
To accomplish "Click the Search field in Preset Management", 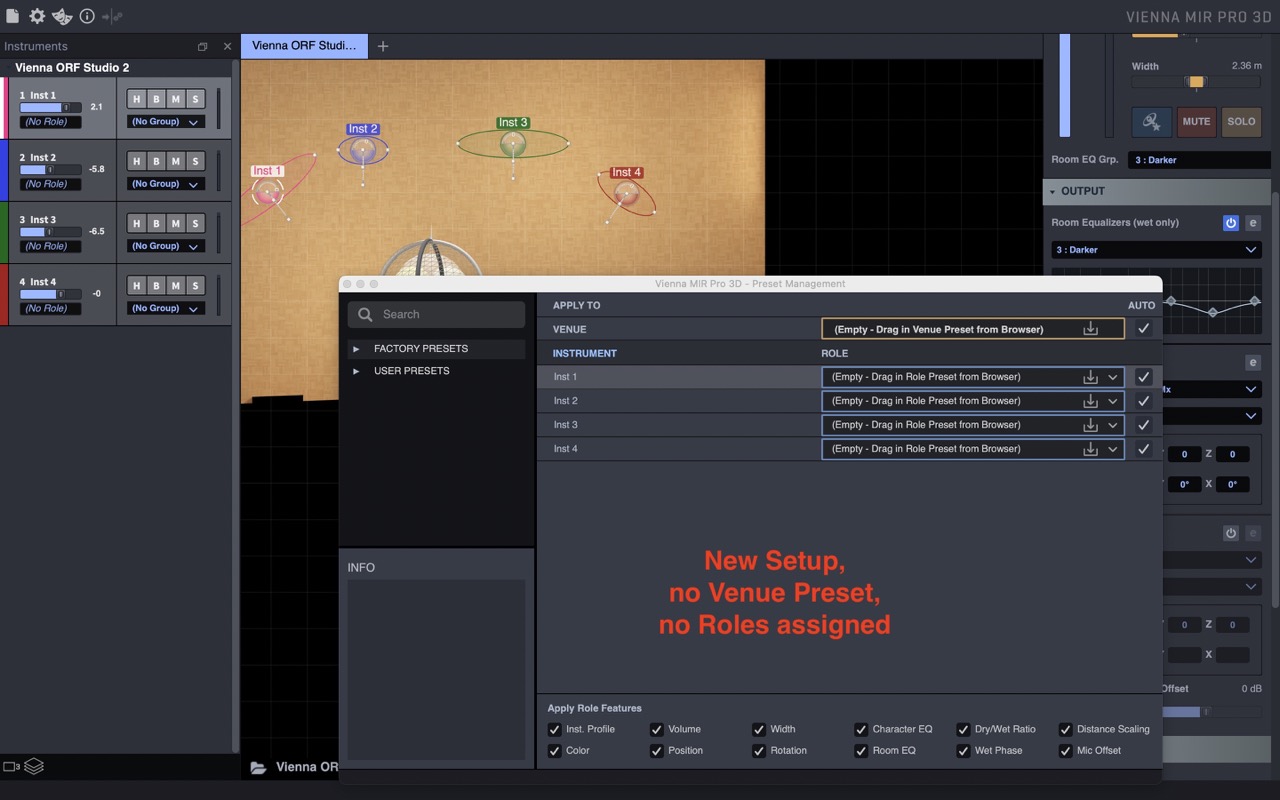I will (436, 314).
